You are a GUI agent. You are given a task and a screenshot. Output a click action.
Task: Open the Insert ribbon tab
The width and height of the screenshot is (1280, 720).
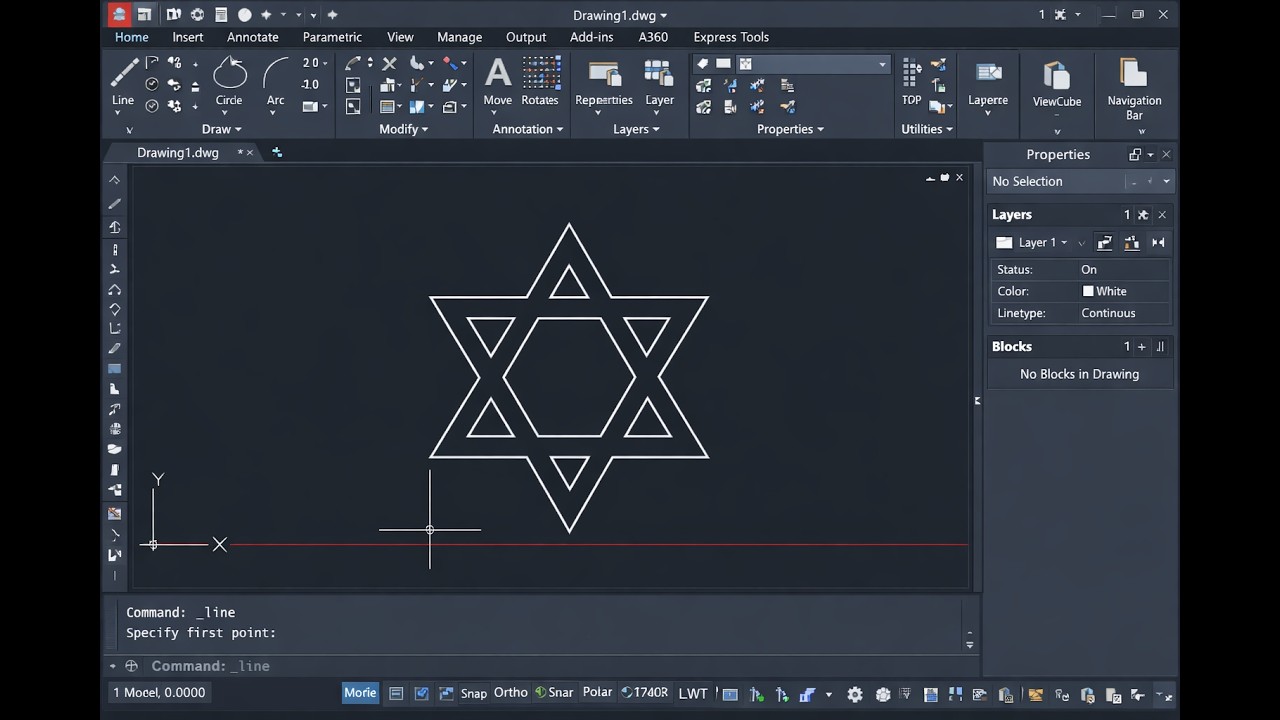[188, 37]
